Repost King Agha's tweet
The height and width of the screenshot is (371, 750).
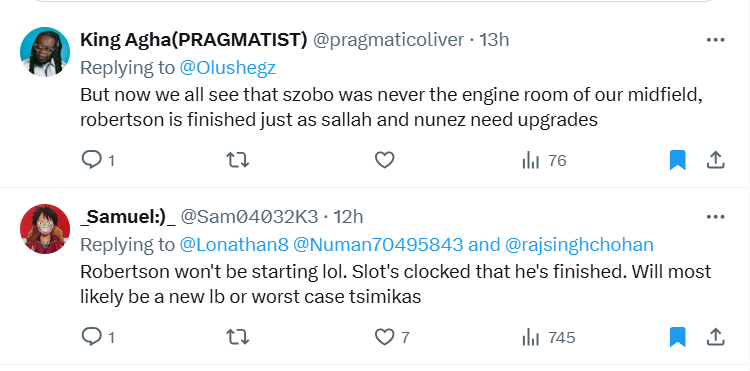pyautogui.click(x=237, y=160)
